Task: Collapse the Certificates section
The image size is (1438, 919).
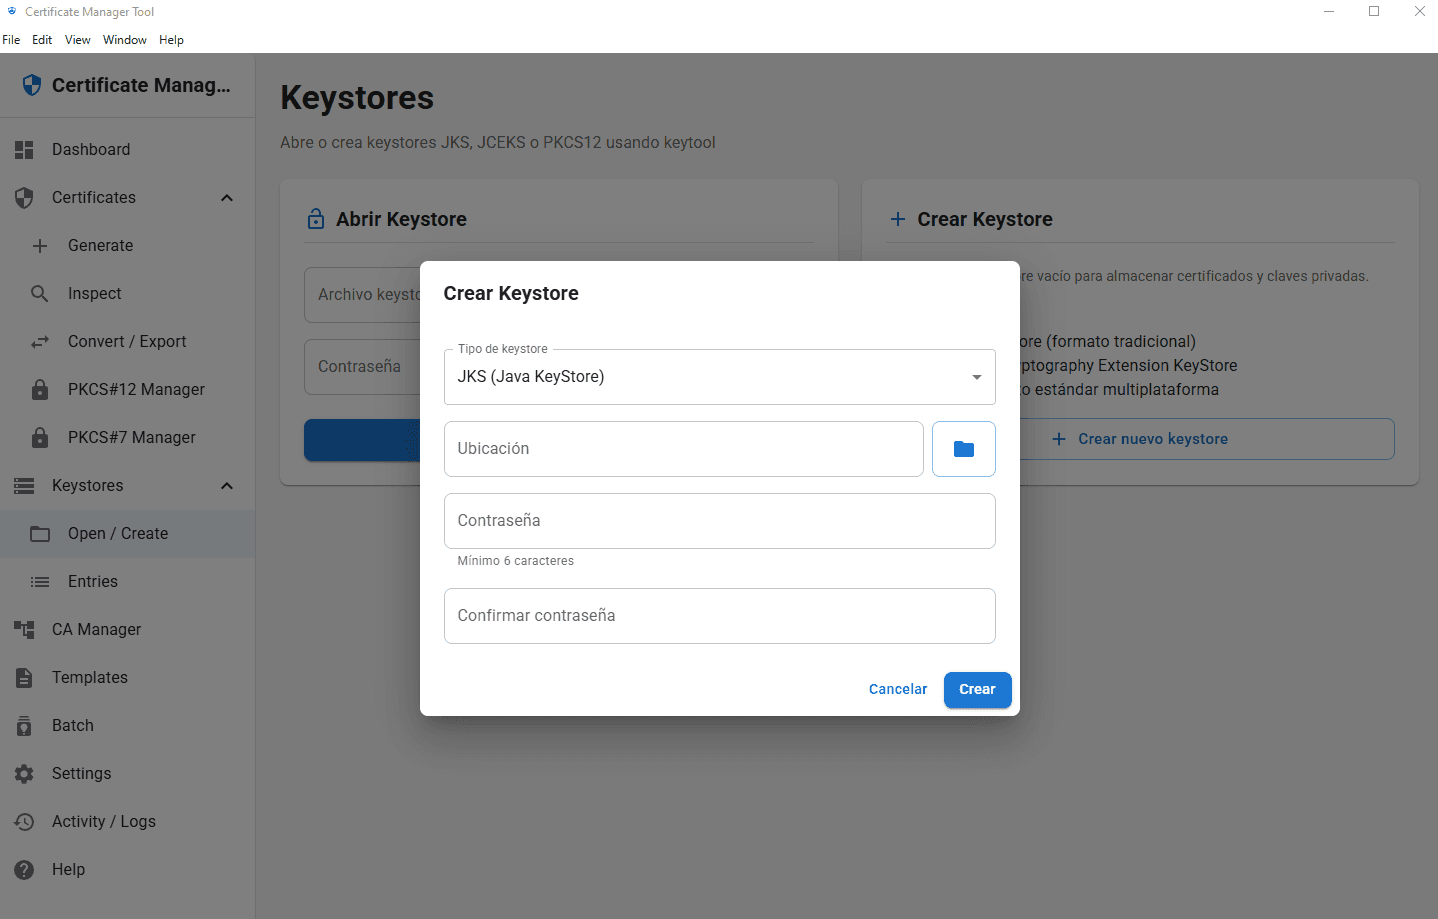Action: pyautogui.click(x=227, y=197)
